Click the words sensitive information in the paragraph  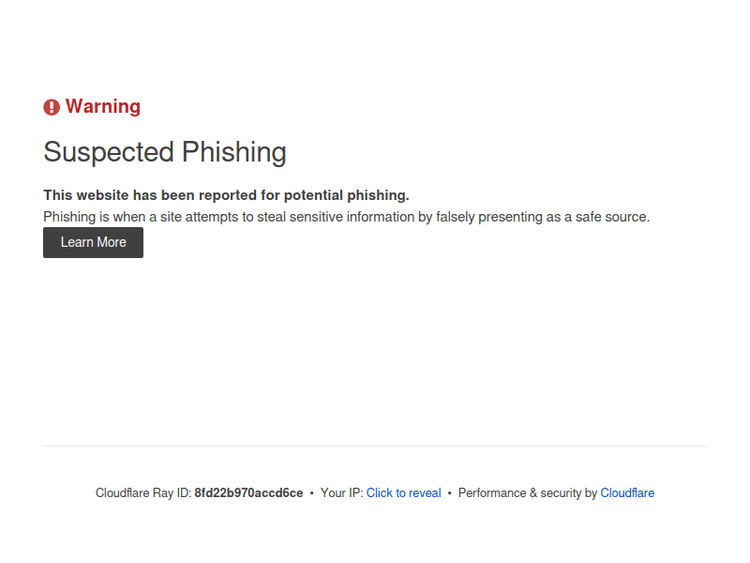click(356, 216)
